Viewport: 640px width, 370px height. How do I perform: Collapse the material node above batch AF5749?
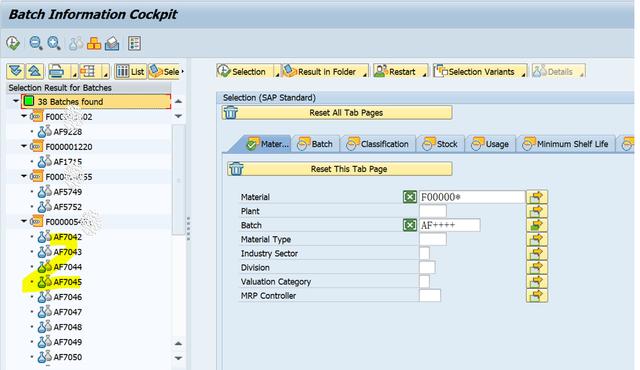click(x=24, y=176)
